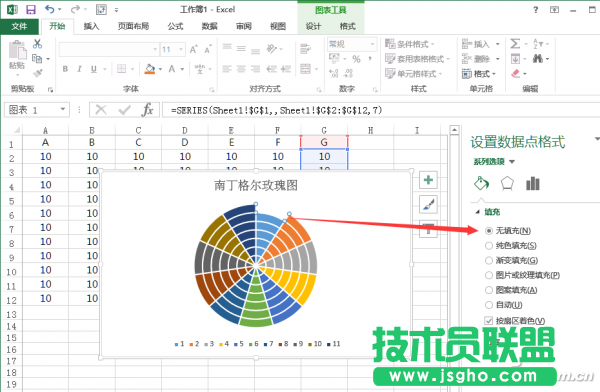600x392 pixels.
Task: Switch to the Review tab
Action: [244, 26]
